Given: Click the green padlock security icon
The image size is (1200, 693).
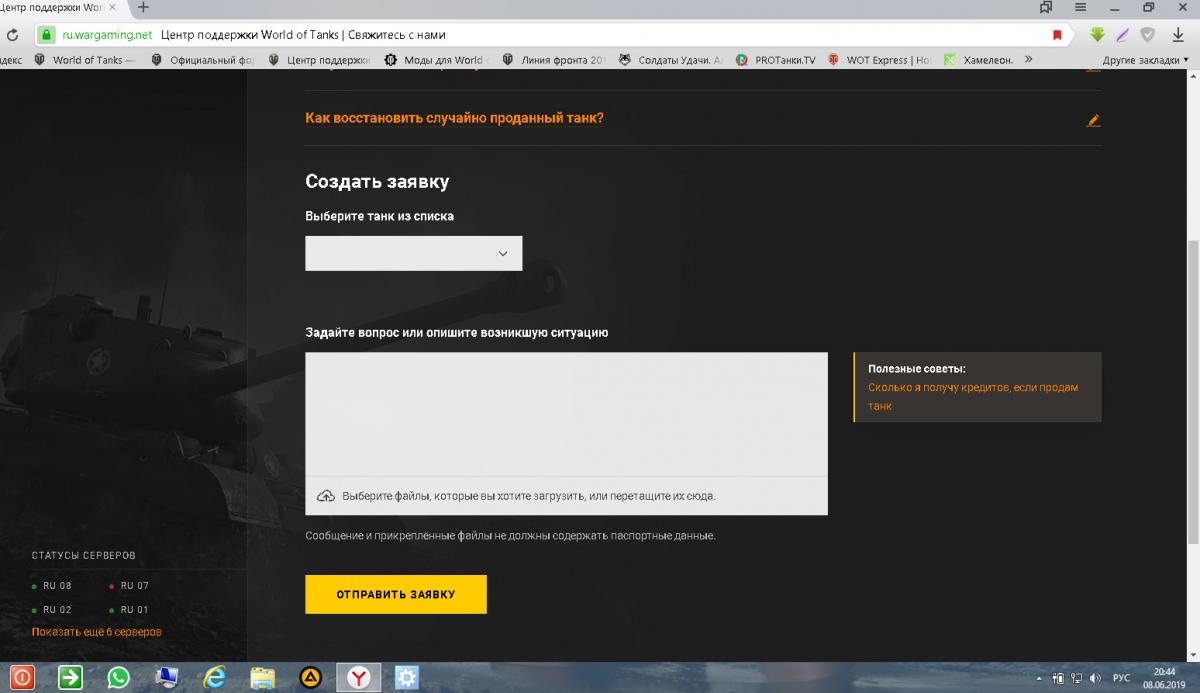Looking at the screenshot, I should [45, 34].
